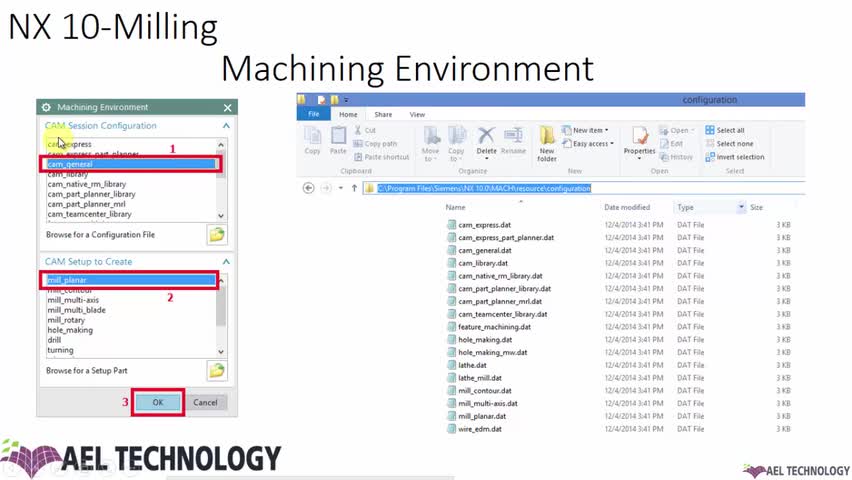Screen dimensions: 852x480
Task: Click the History icon in Open group
Action: pos(676,157)
